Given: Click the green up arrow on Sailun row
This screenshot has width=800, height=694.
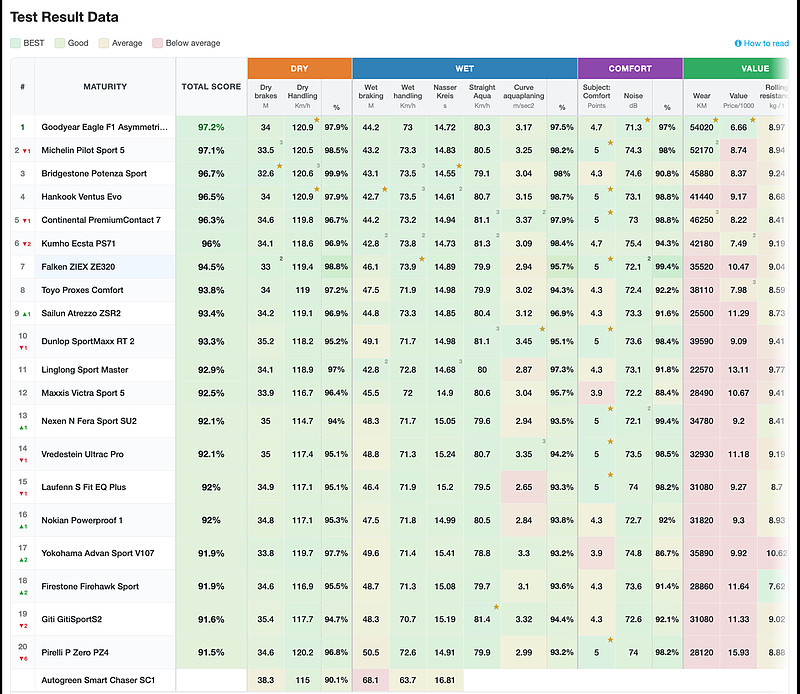Looking at the screenshot, I should 25,314.
